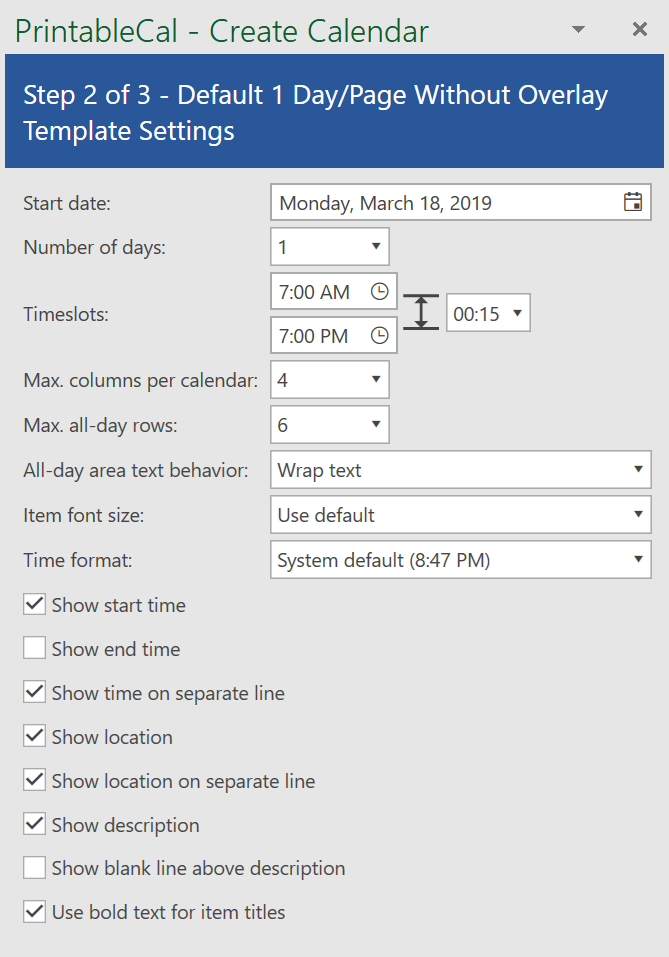The image size is (669, 957).
Task: Click the clock icon in the 7:00 PM field
Action: pyautogui.click(x=380, y=335)
